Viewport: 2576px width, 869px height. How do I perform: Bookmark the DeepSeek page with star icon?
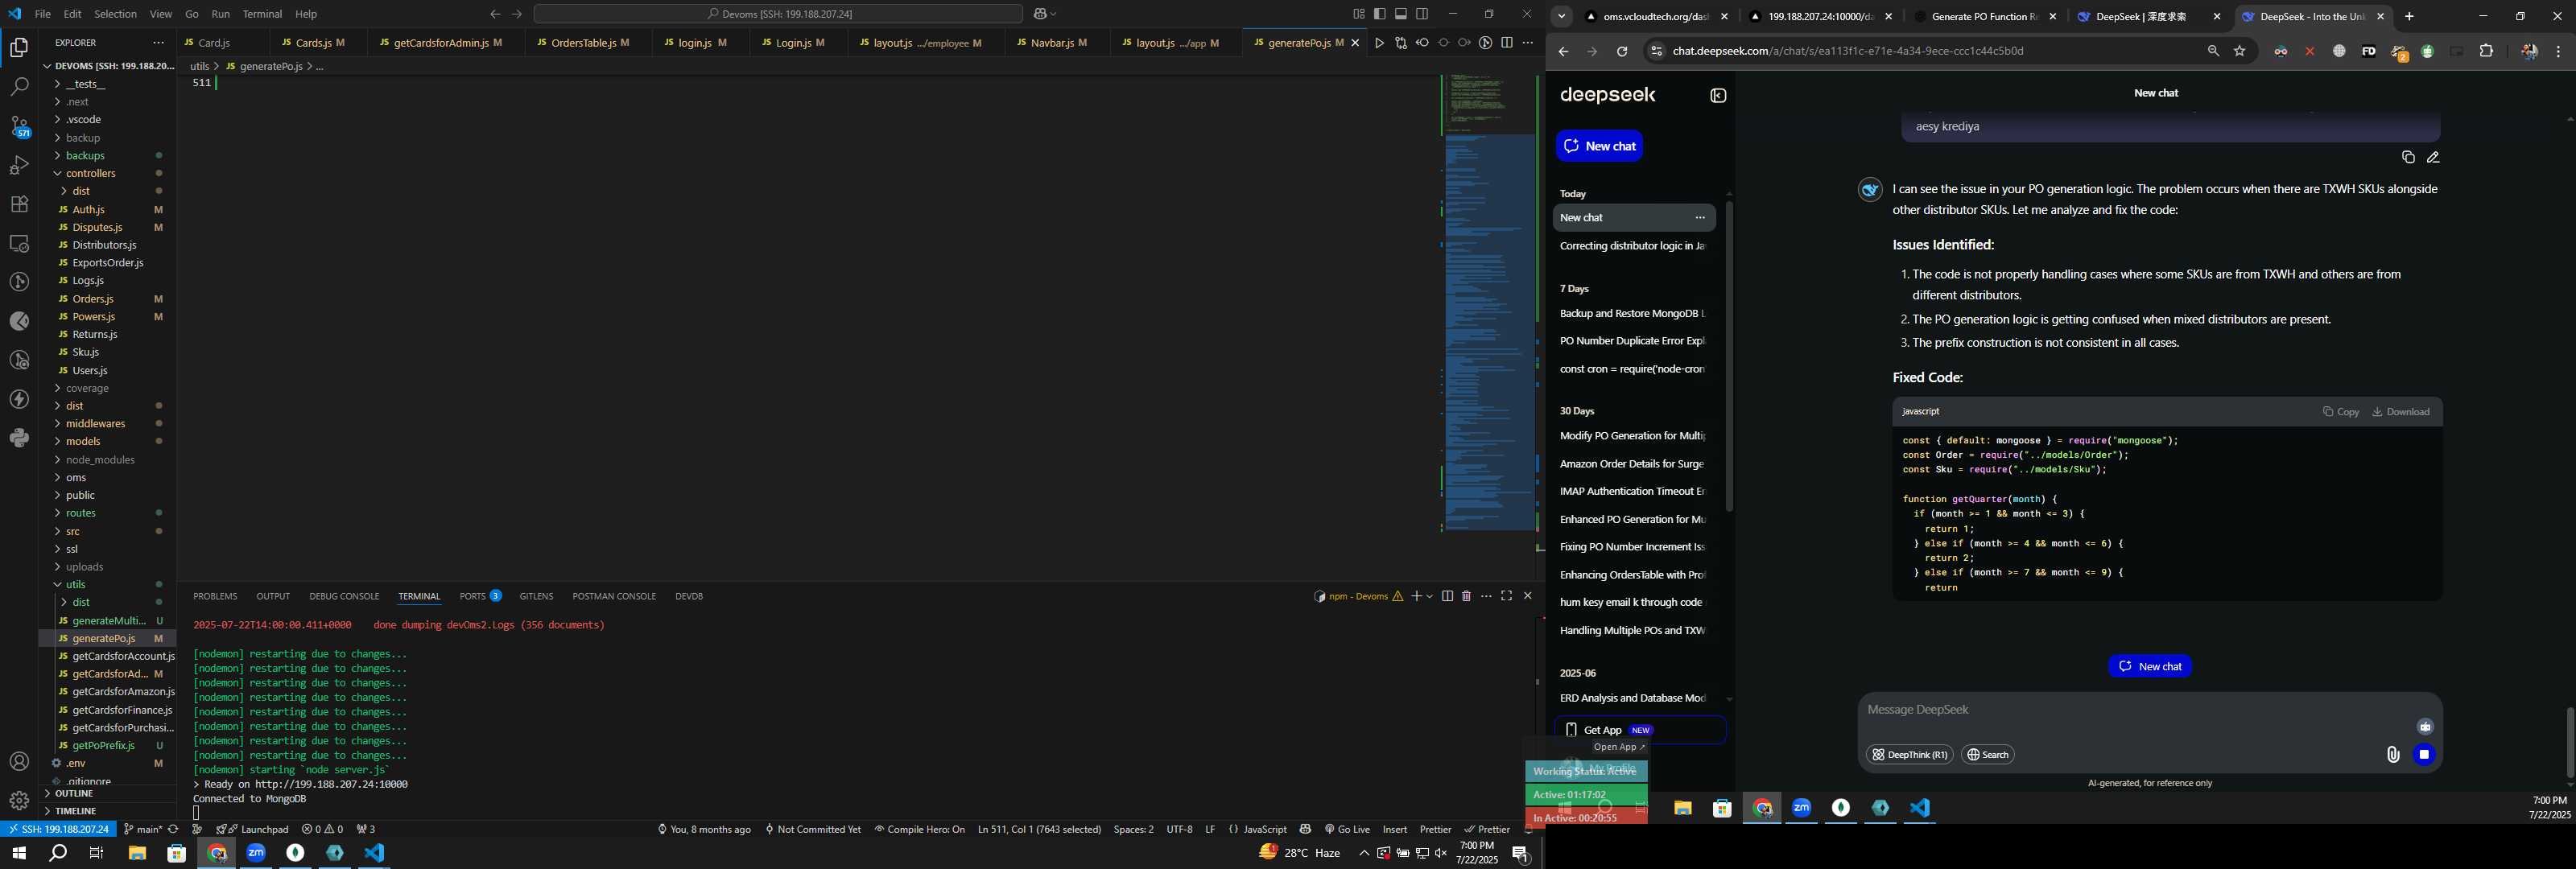pos(2240,51)
